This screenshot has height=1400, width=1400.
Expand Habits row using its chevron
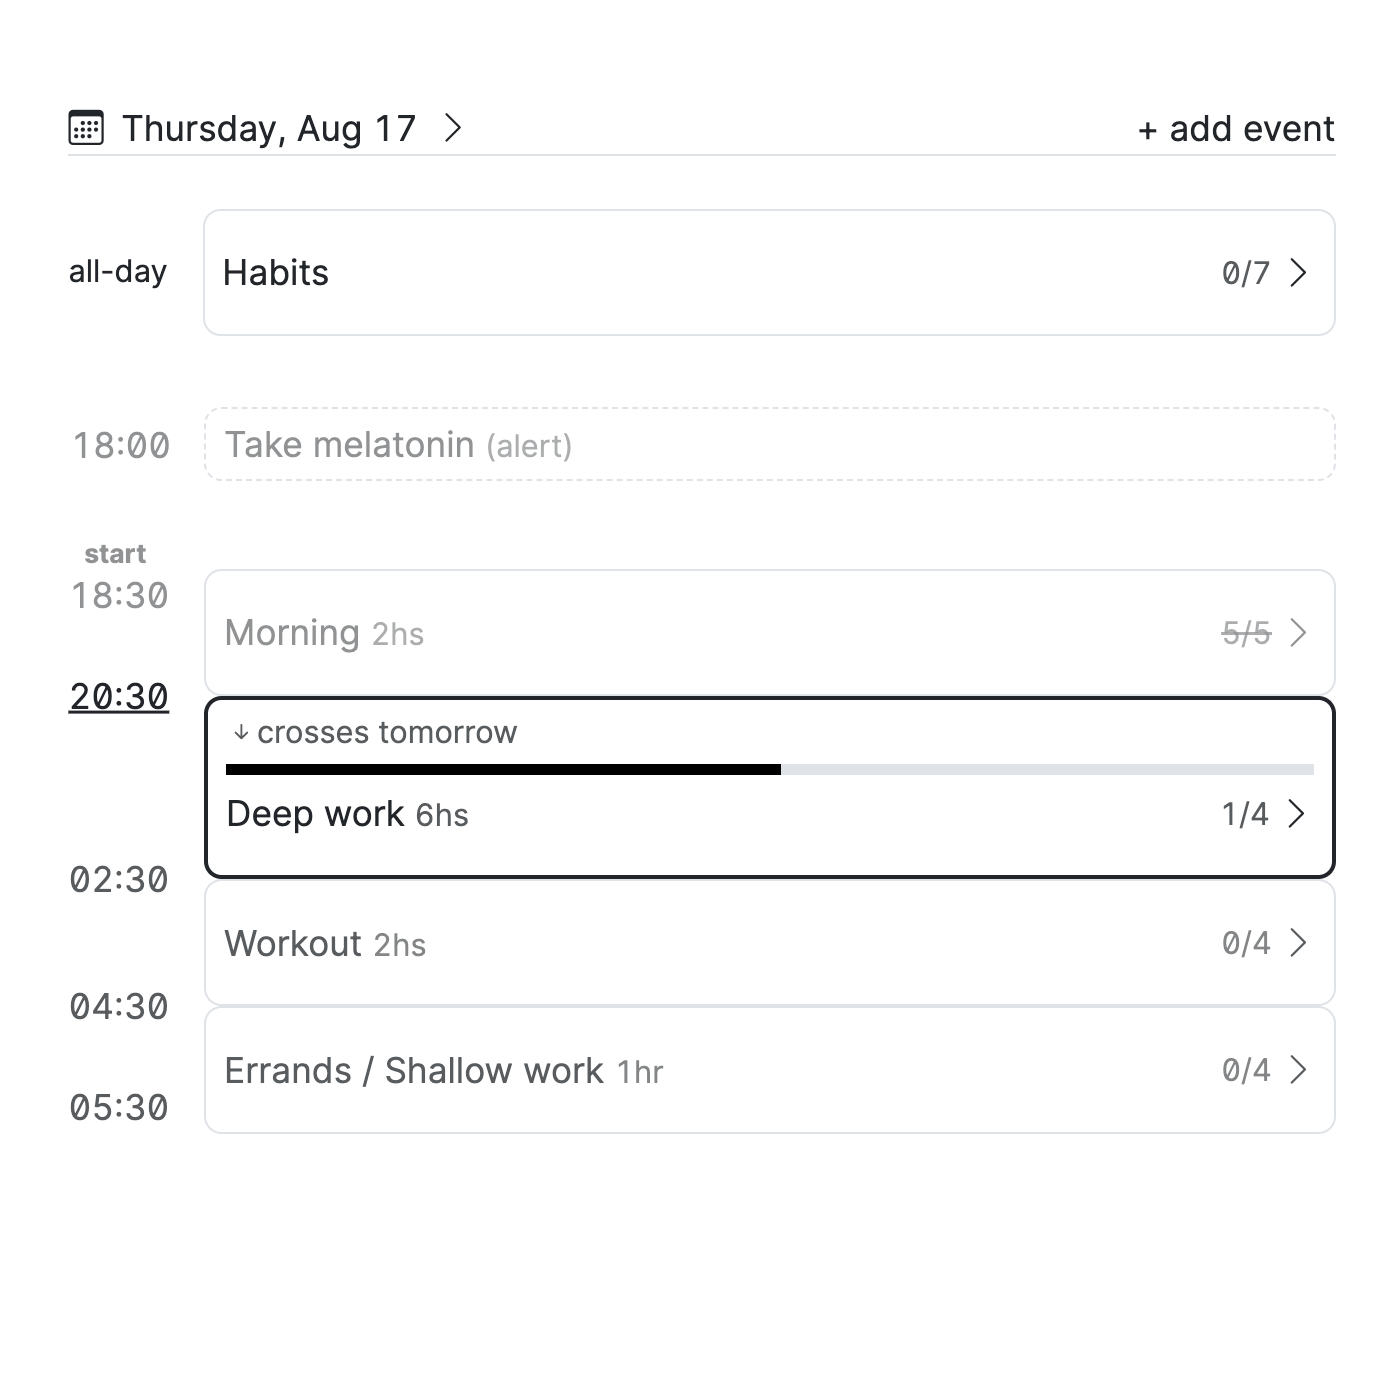click(1298, 273)
